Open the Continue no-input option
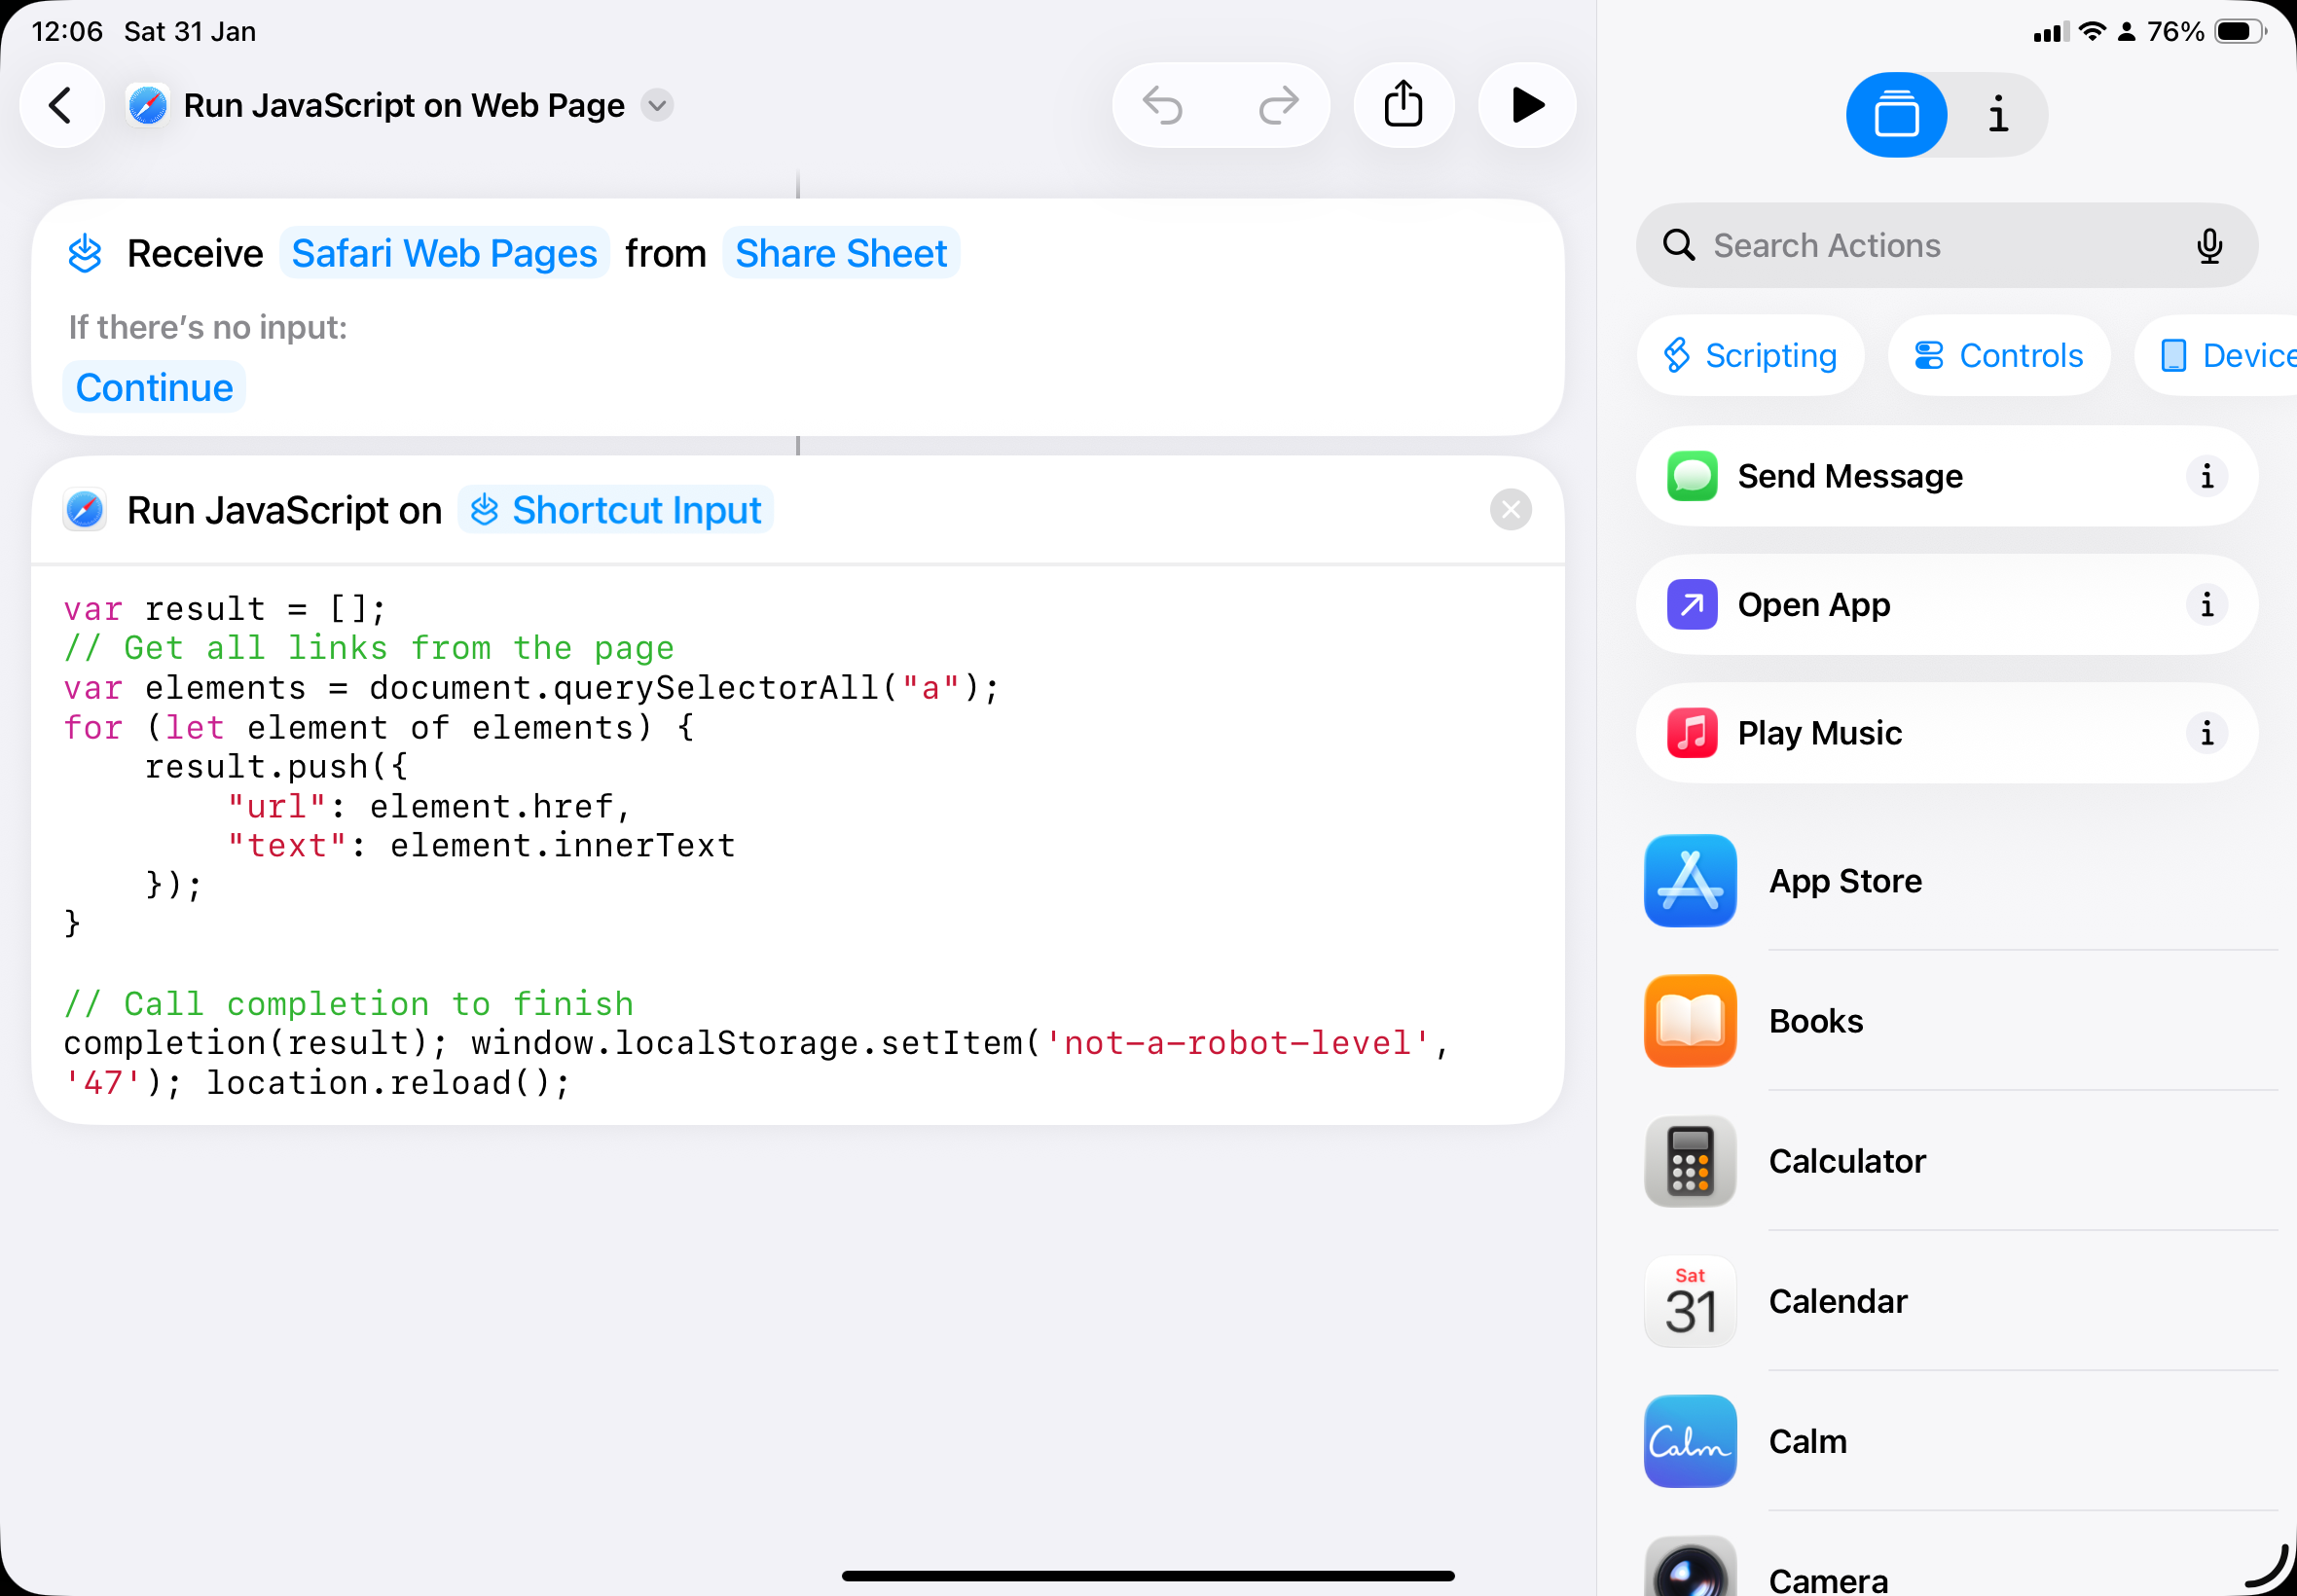 point(154,388)
